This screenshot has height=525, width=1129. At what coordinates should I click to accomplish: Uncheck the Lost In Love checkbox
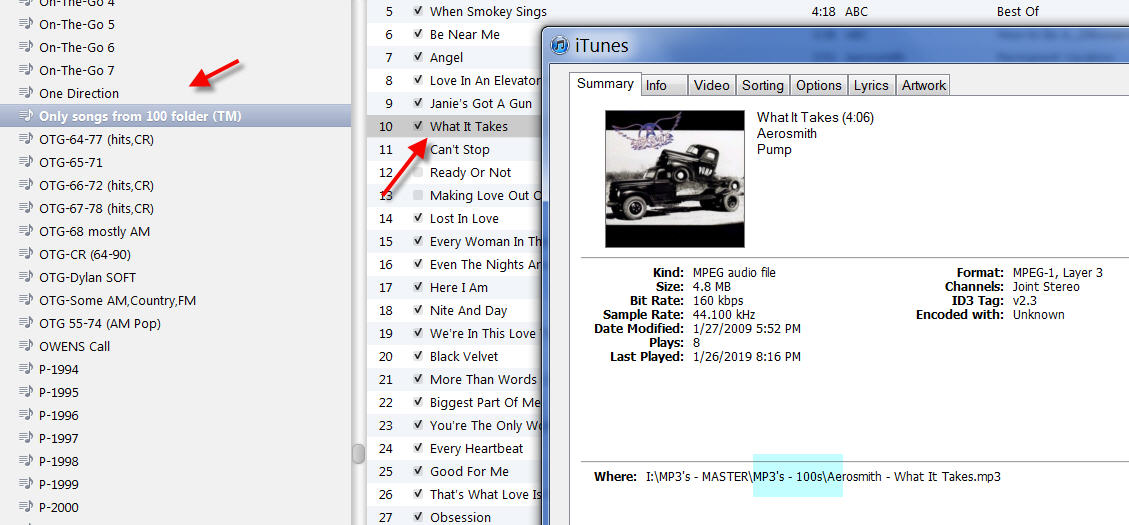coord(418,218)
